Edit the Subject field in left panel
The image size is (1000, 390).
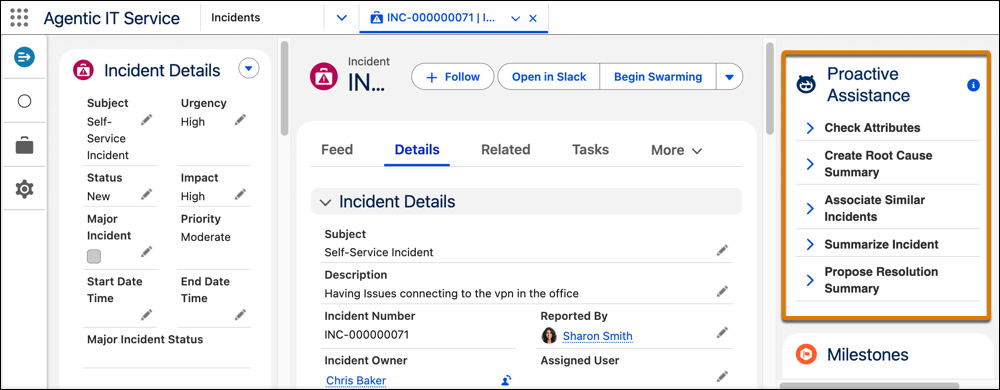point(147,119)
